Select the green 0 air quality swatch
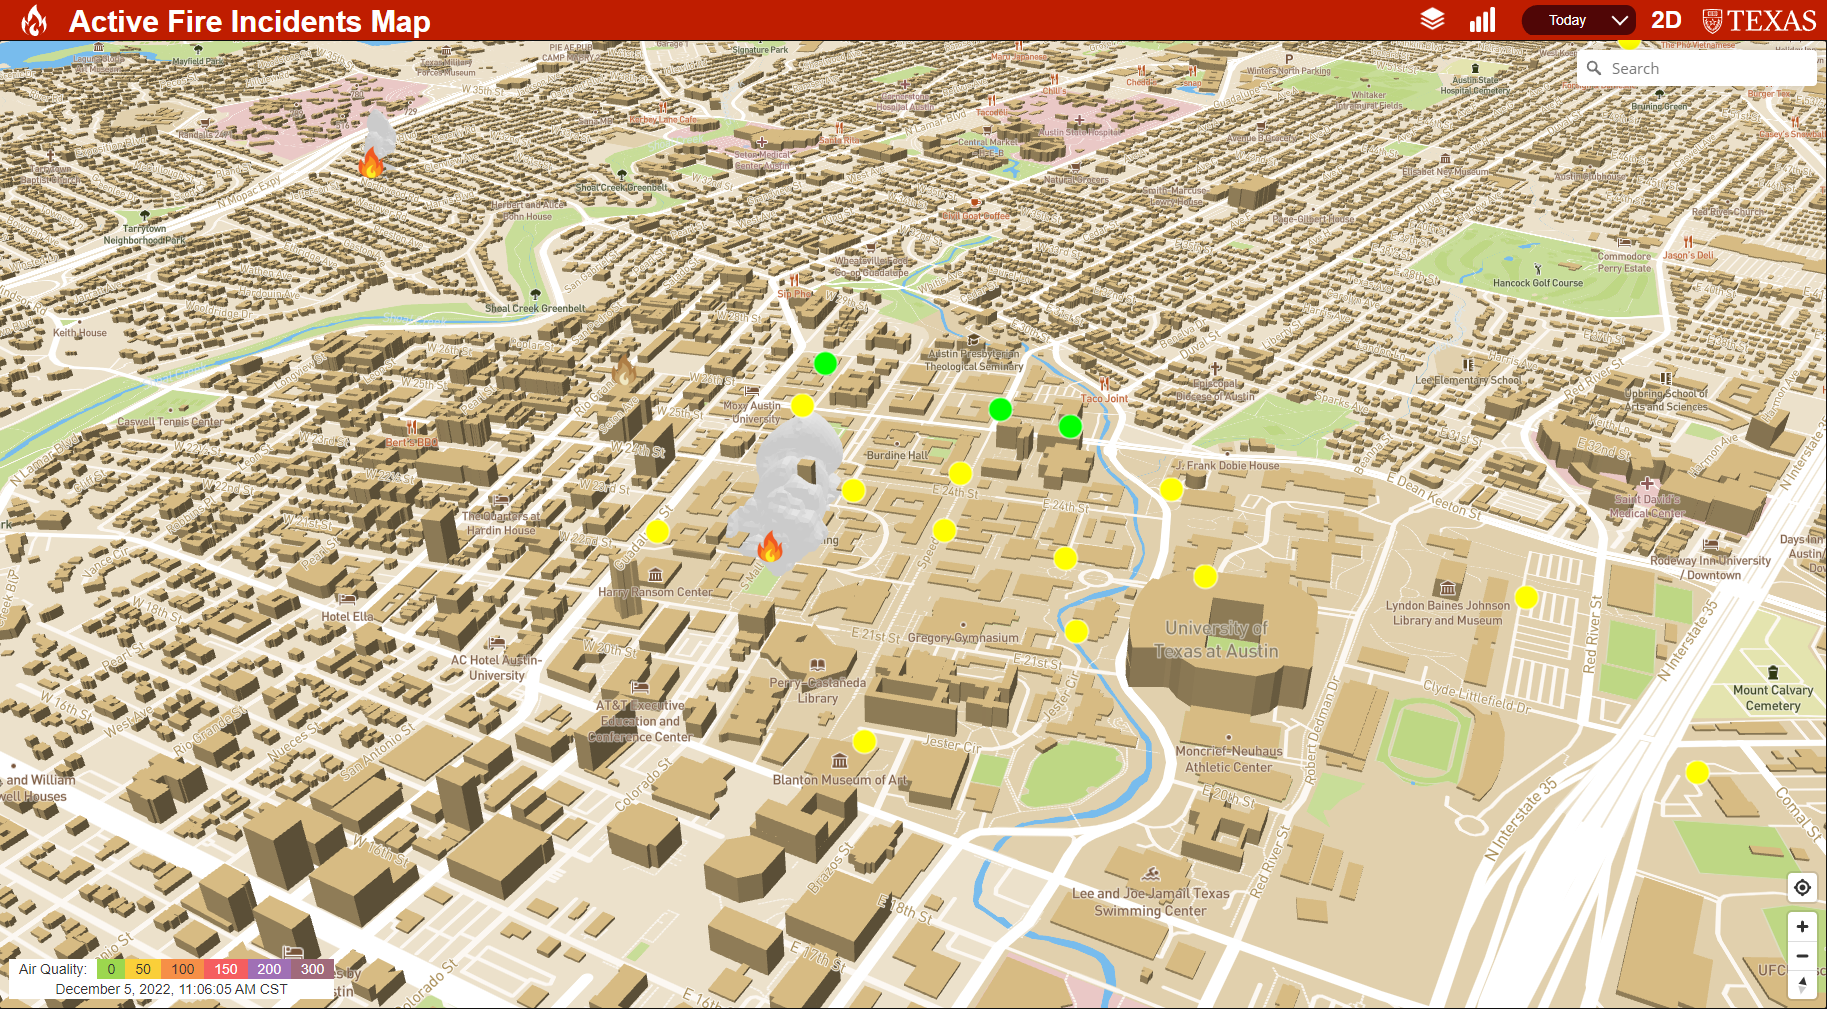The height and width of the screenshot is (1009, 1827). [111, 969]
